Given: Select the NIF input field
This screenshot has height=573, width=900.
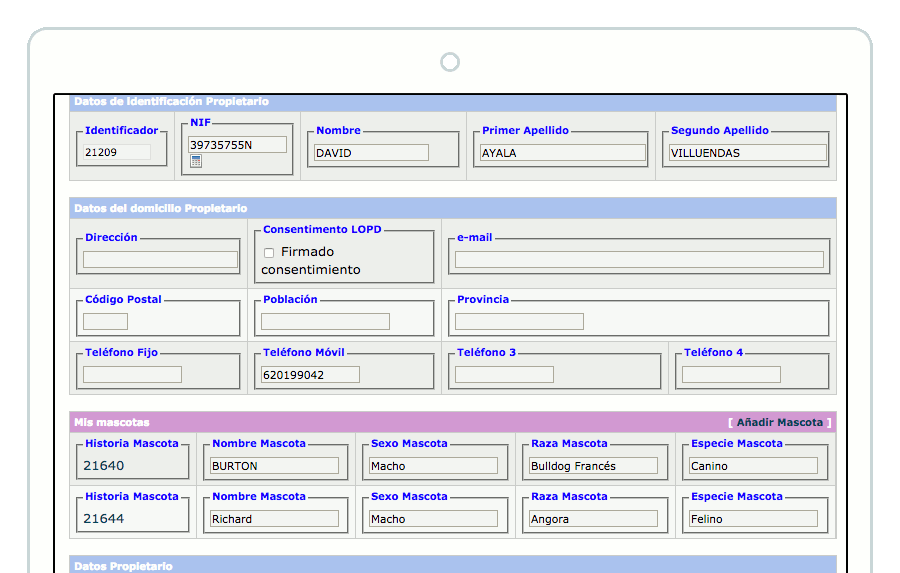Looking at the screenshot, I should [237, 145].
